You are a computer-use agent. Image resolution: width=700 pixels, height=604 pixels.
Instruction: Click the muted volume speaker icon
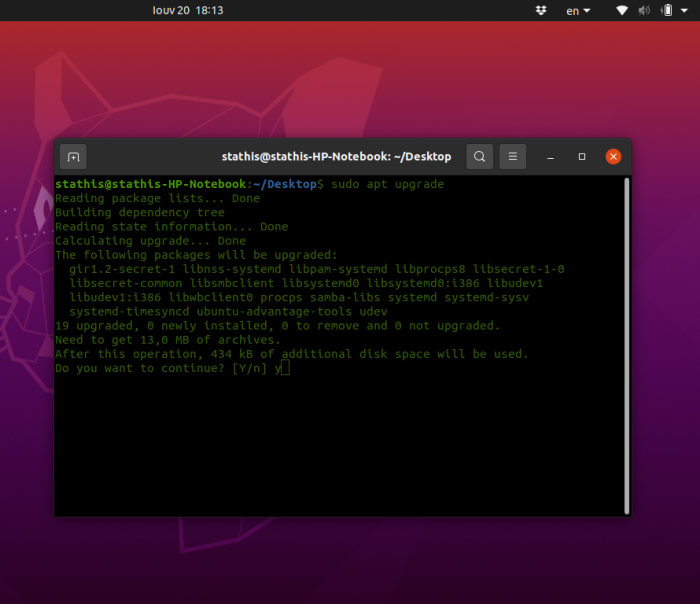tap(642, 10)
